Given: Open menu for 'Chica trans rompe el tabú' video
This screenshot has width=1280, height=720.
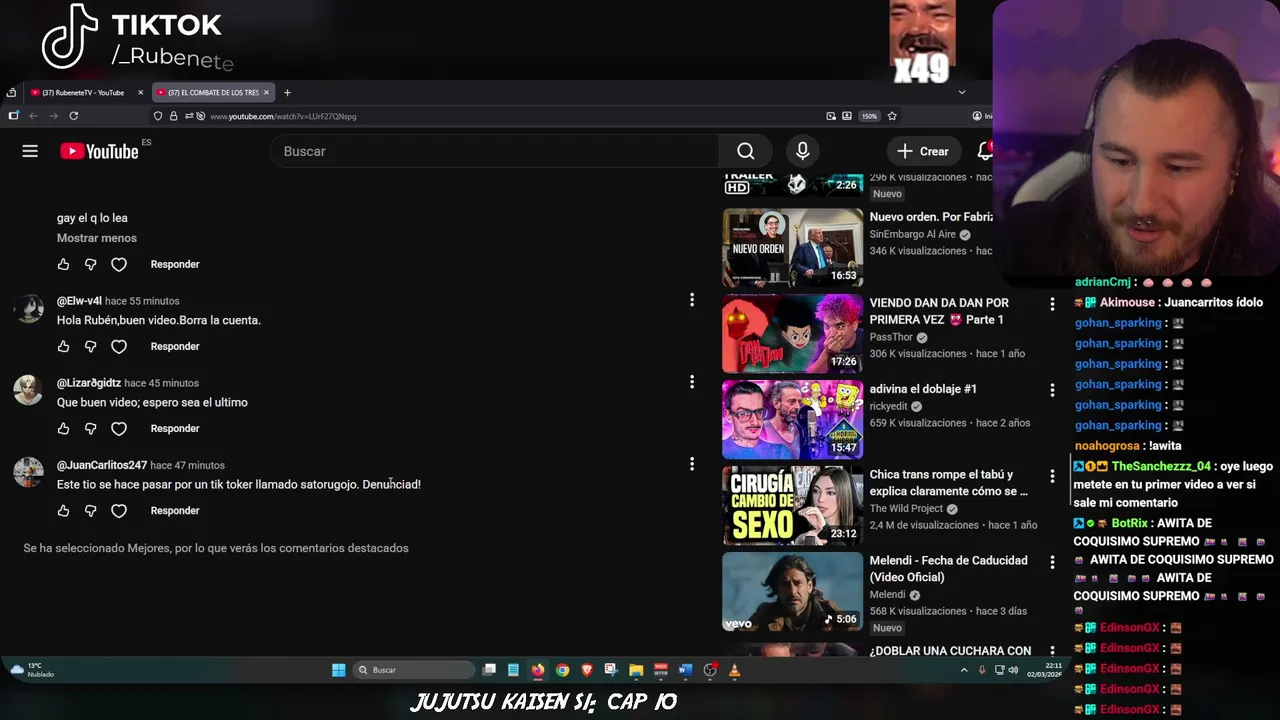Looking at the screenshot, I should [x=1052, y=476].
